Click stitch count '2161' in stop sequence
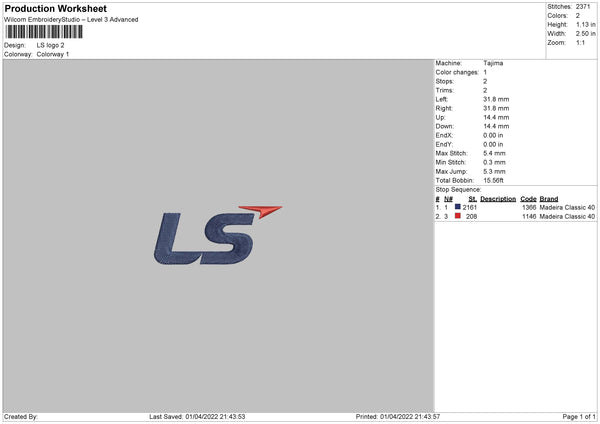 click(470, 207)
